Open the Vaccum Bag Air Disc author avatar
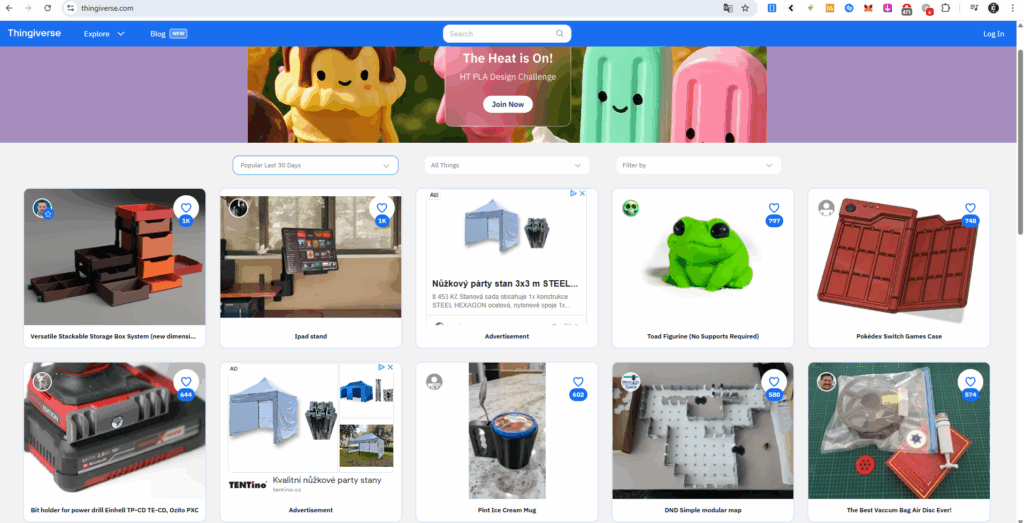 pos(826,382)
